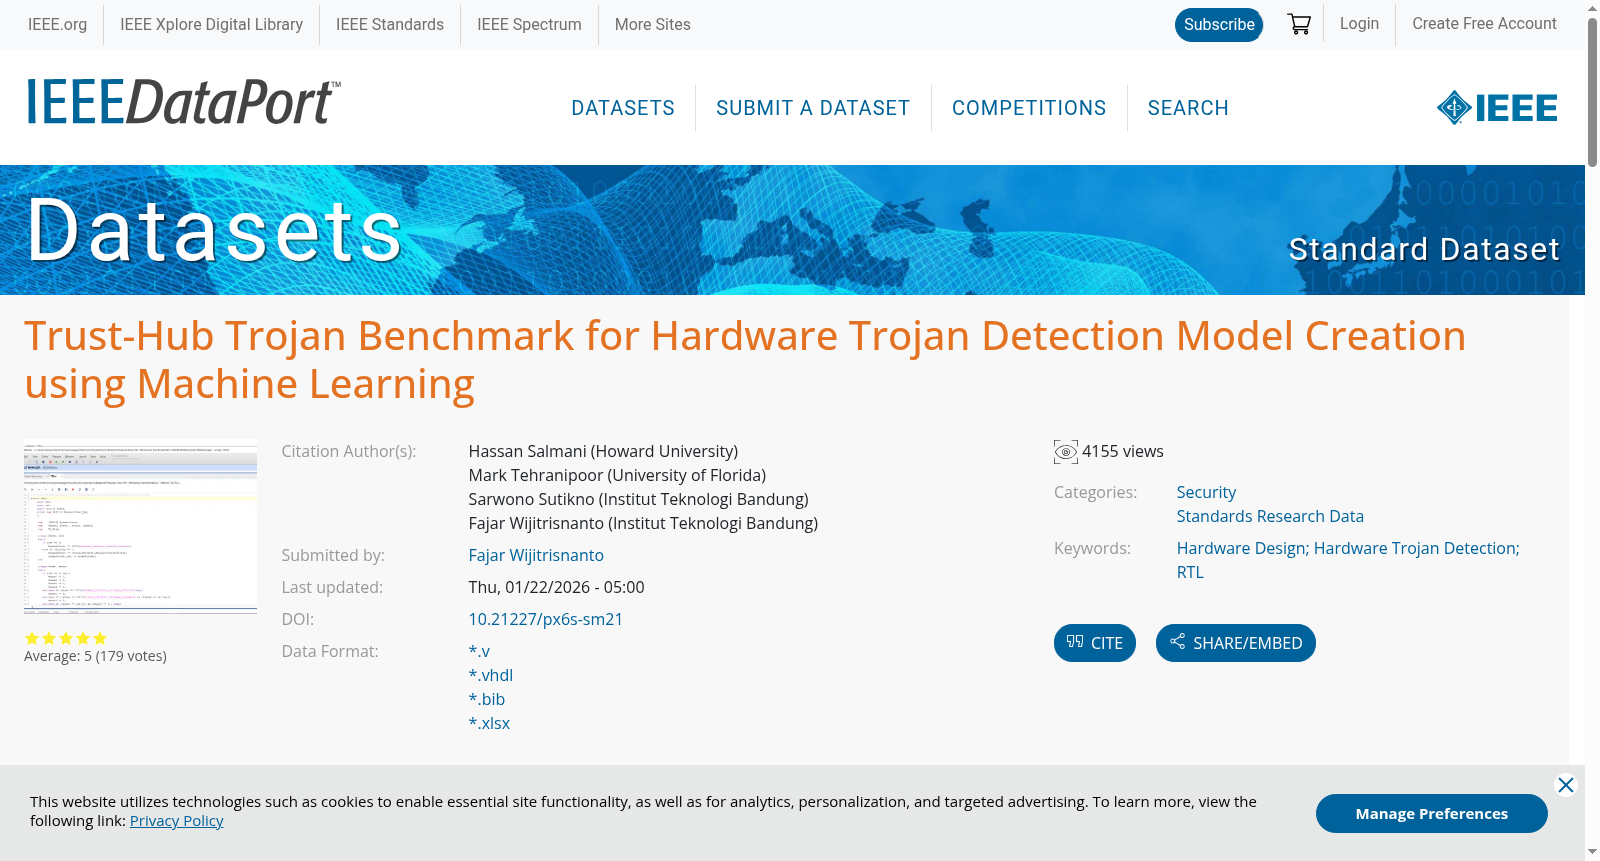Image resolution: width=1600 pixels, height=861 pixels.
Task: Visit IEEE.org top link
Action: pos(57,24)
